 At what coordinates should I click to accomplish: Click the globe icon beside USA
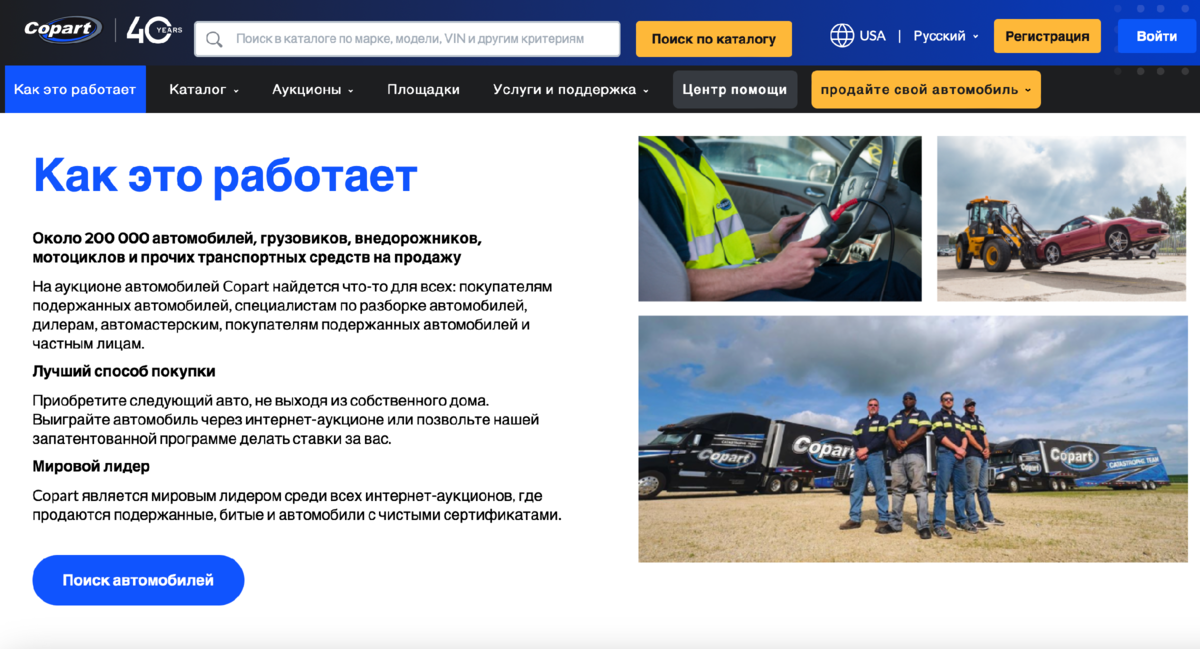[842, 35]
